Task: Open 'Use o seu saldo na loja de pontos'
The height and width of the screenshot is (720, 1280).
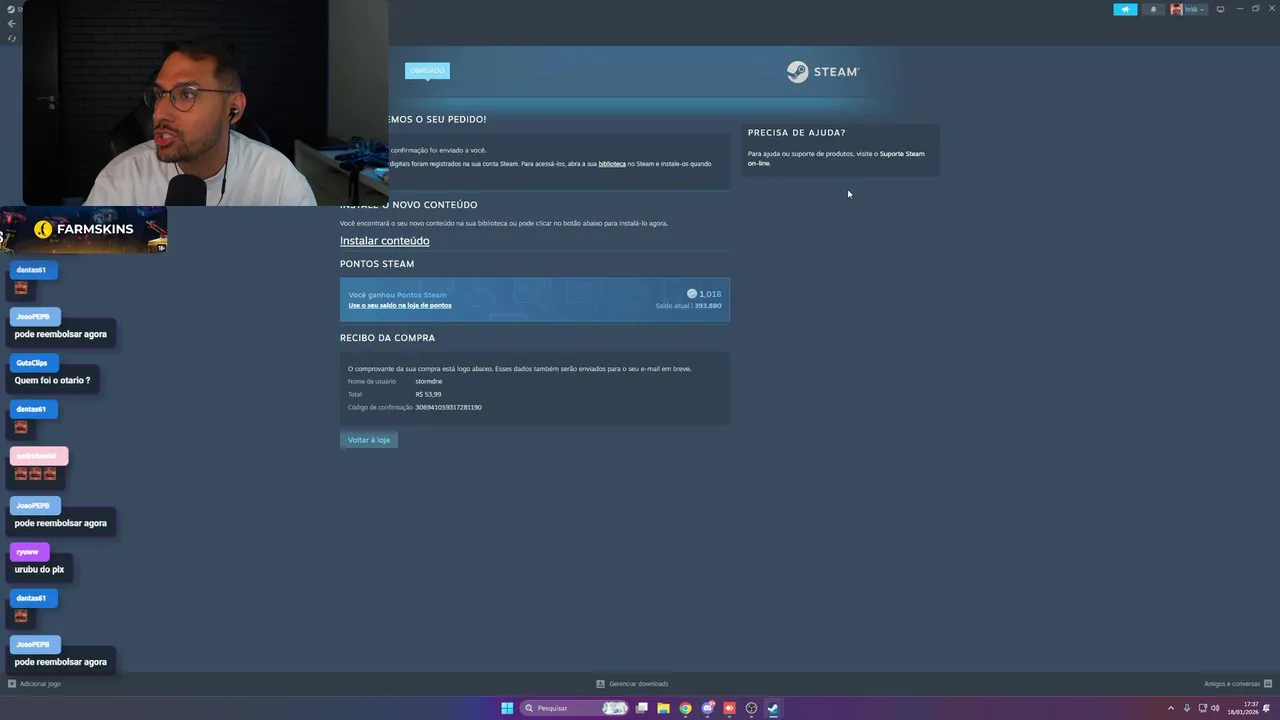Action: coord(400,305)
